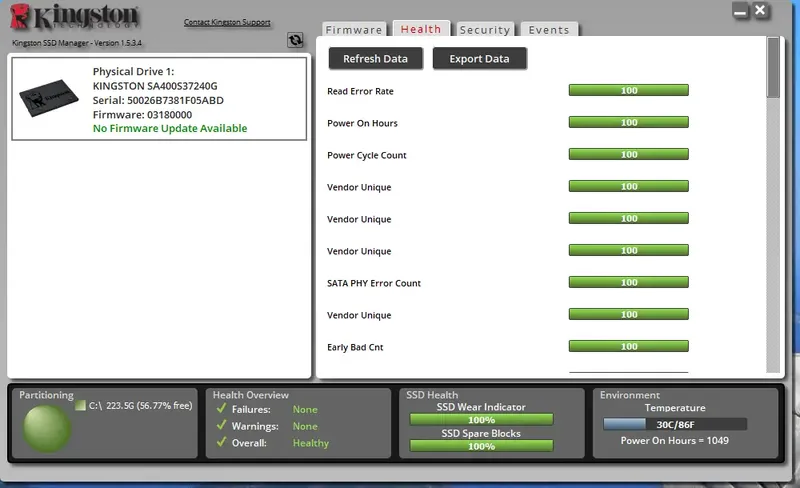Image resolution: width=800 pixels, height=488 pixels.
Task: Click the refresh drive list icon
Action: [295, 40]
